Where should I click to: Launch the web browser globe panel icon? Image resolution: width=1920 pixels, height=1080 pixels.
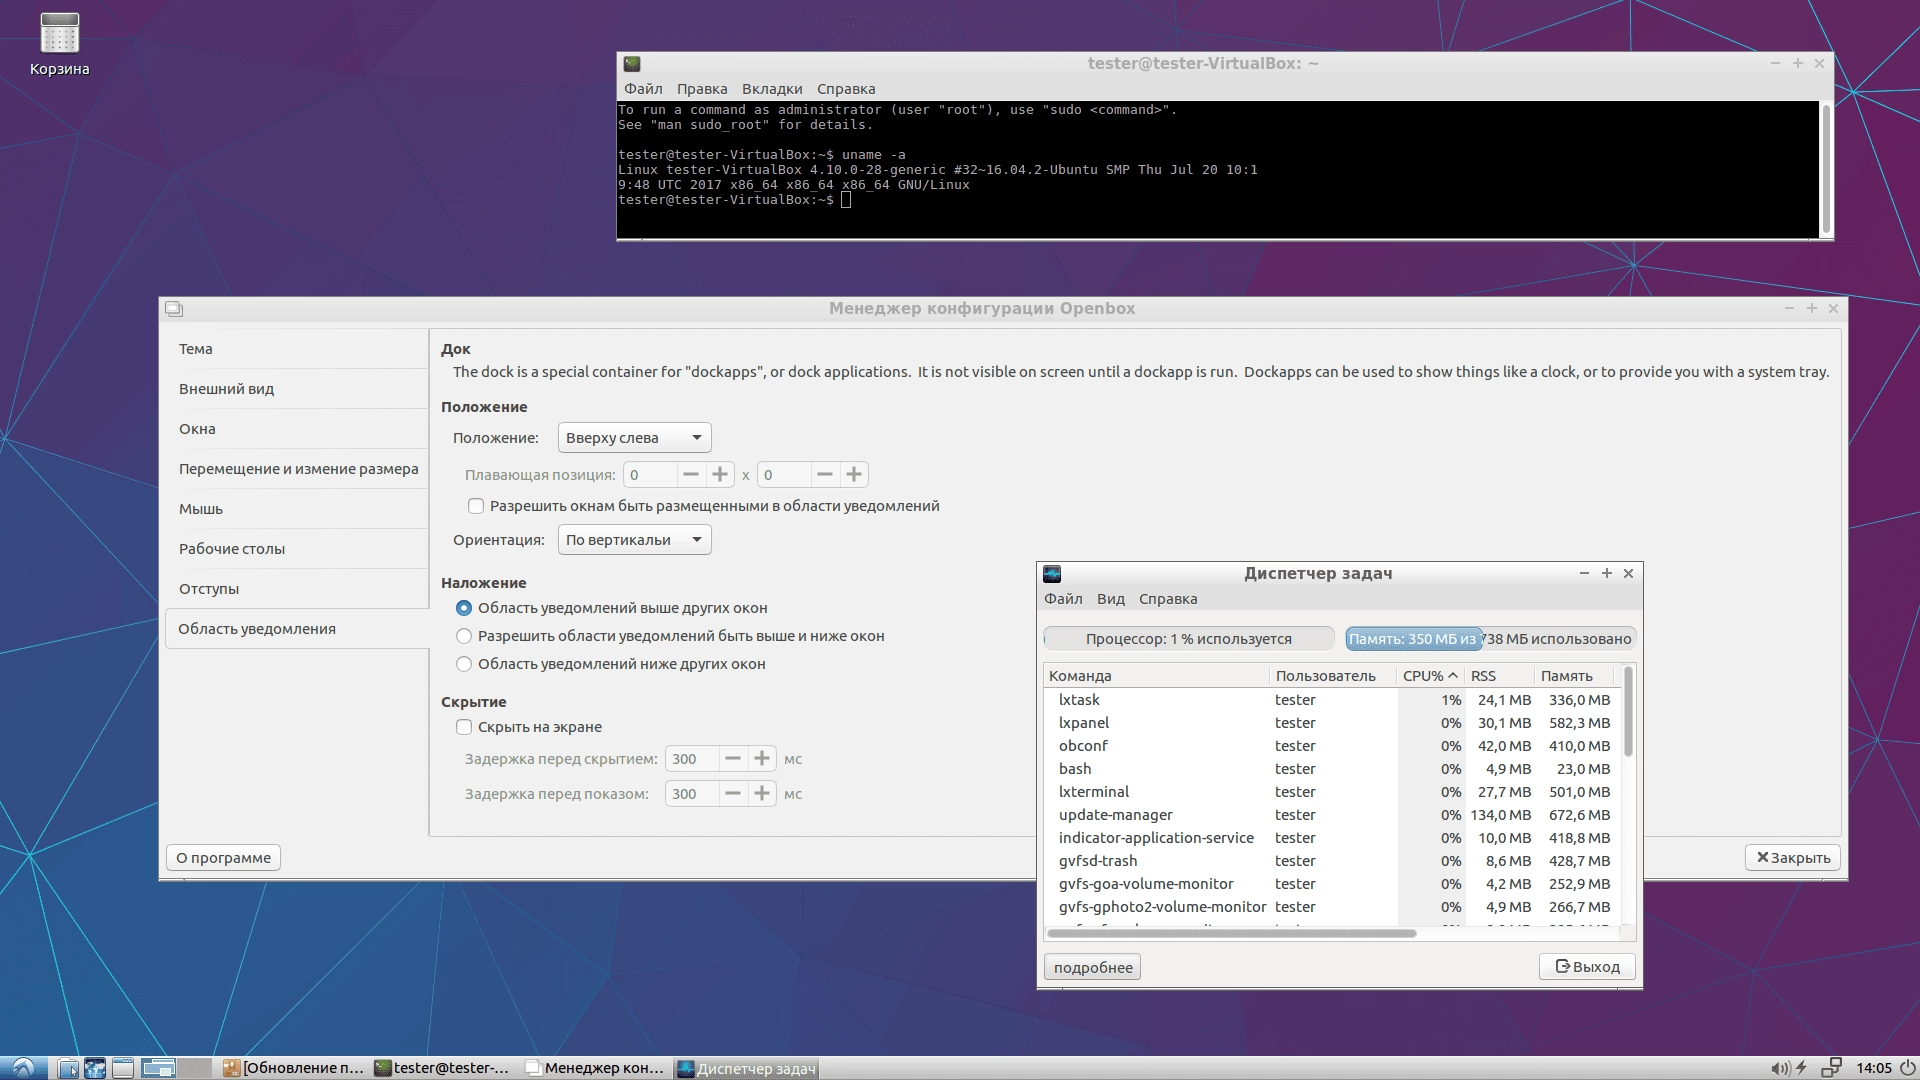pyautogui.click(x=95, y=1068)
